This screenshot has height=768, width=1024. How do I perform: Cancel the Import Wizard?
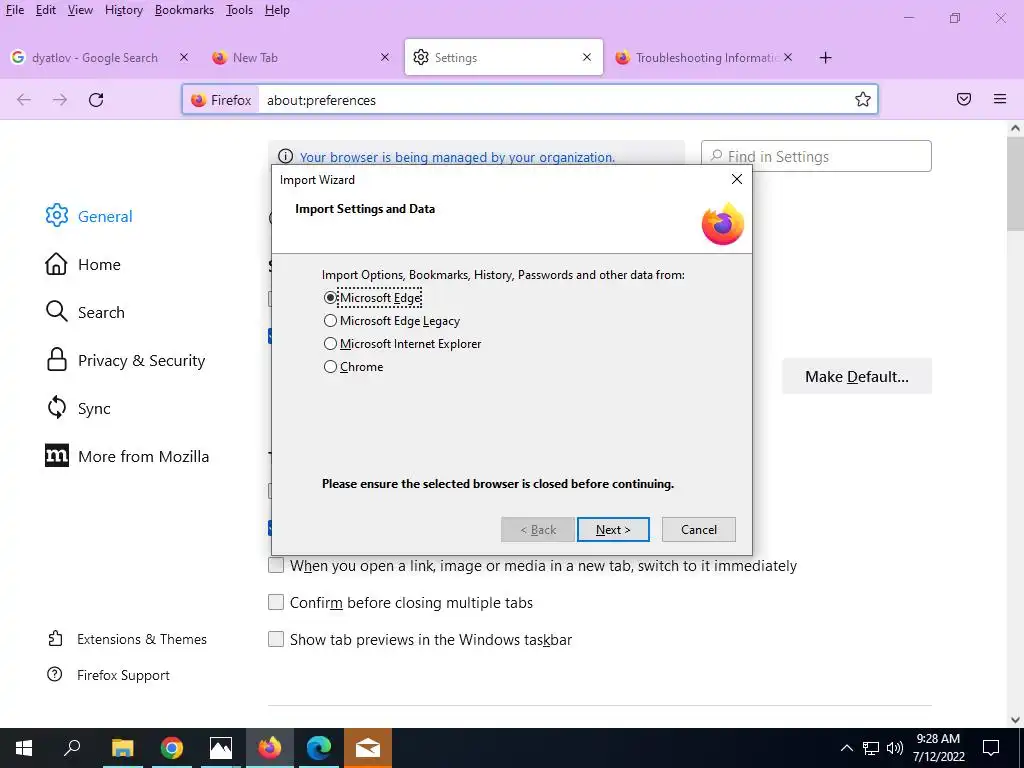click(x=699, y=530)
